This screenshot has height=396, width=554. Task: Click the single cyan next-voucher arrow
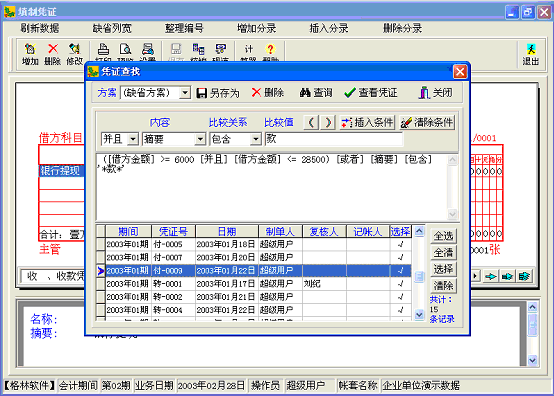pos(490,276)
